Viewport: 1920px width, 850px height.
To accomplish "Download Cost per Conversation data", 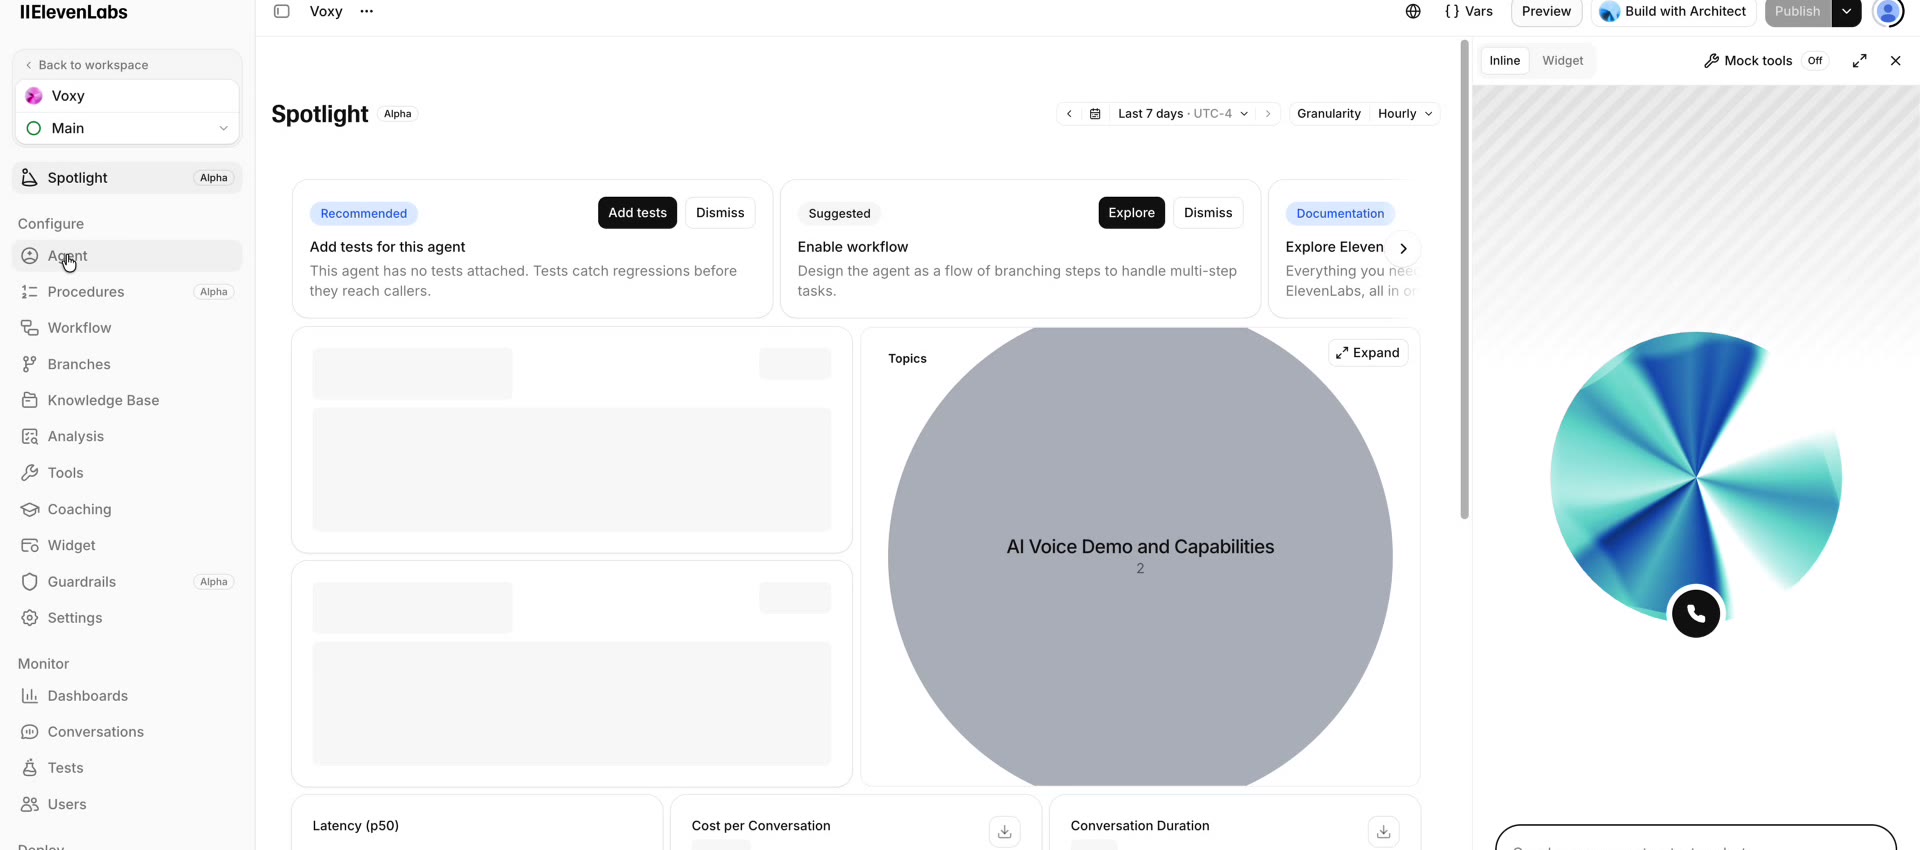I will 1004,832.
